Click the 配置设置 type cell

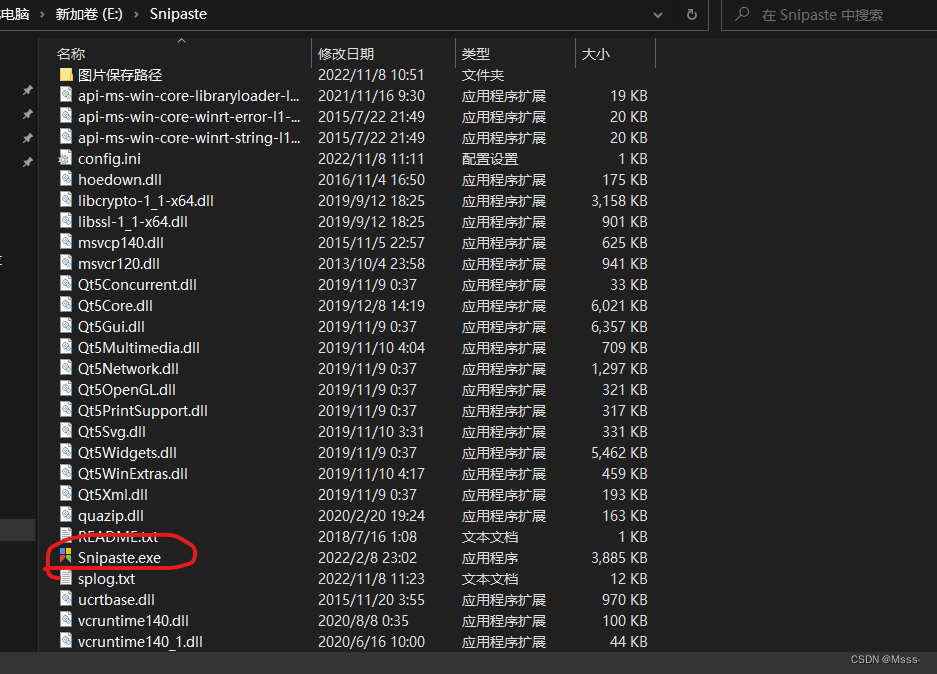click(x=490, y=159)
